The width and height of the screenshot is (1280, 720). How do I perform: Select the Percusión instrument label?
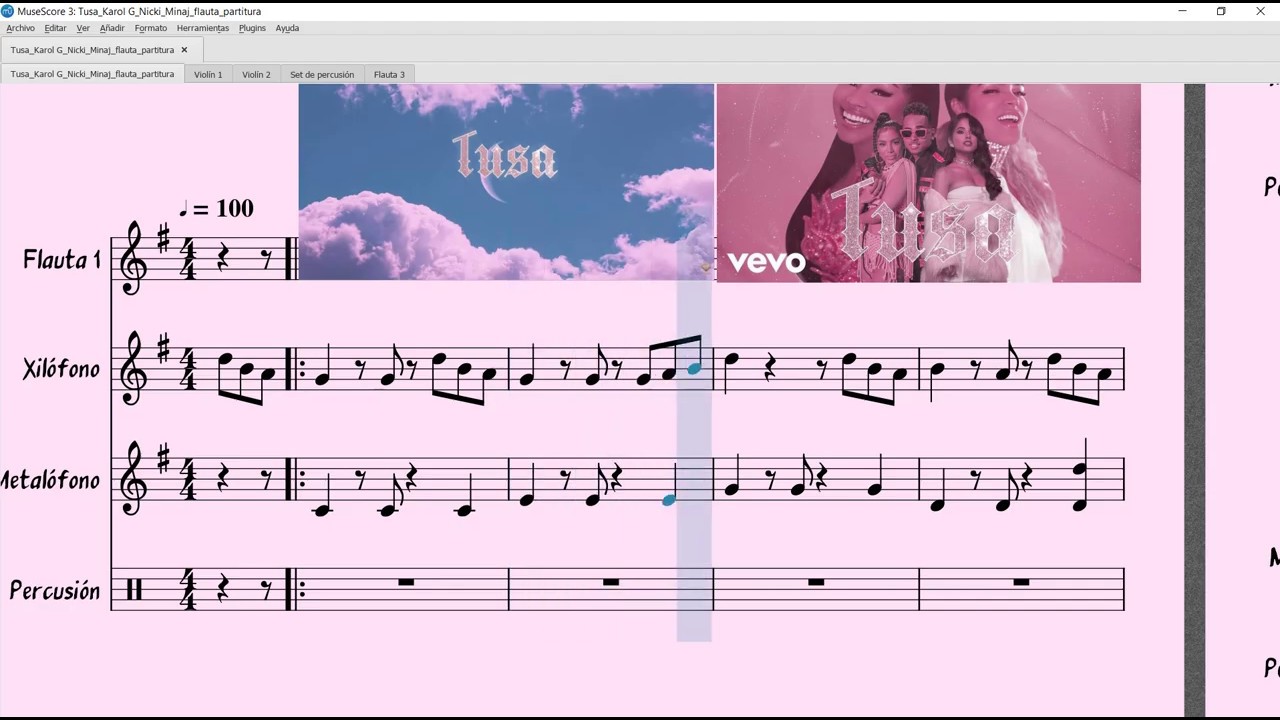tap(55, 591)
